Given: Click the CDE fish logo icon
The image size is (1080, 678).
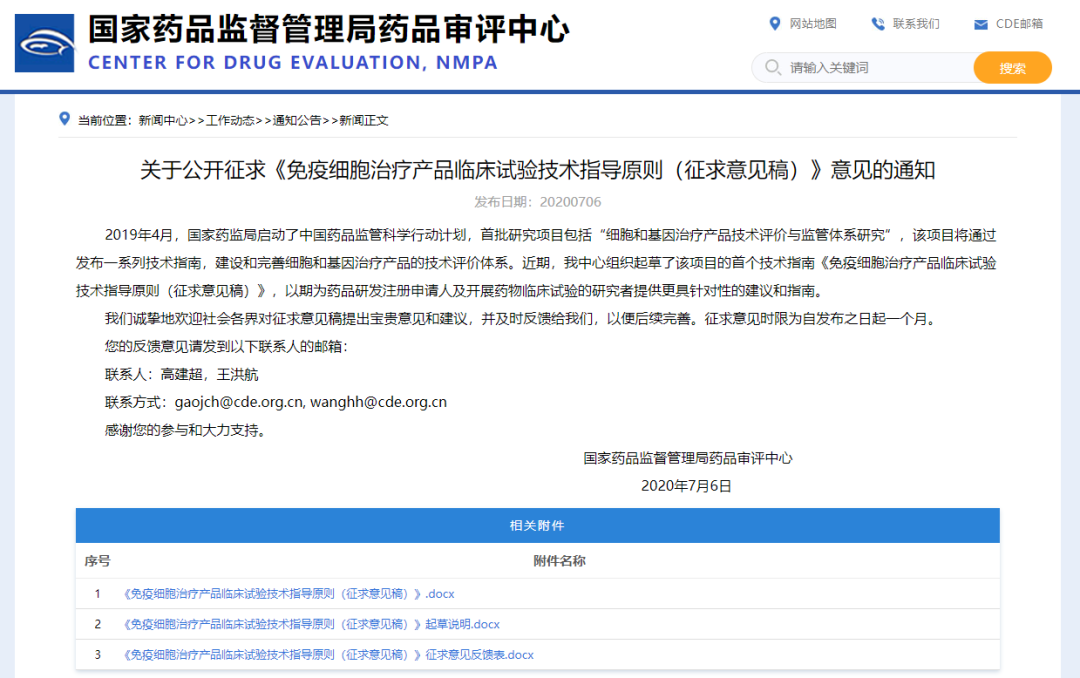Looking at the screenshot, I should coord(44,43).
